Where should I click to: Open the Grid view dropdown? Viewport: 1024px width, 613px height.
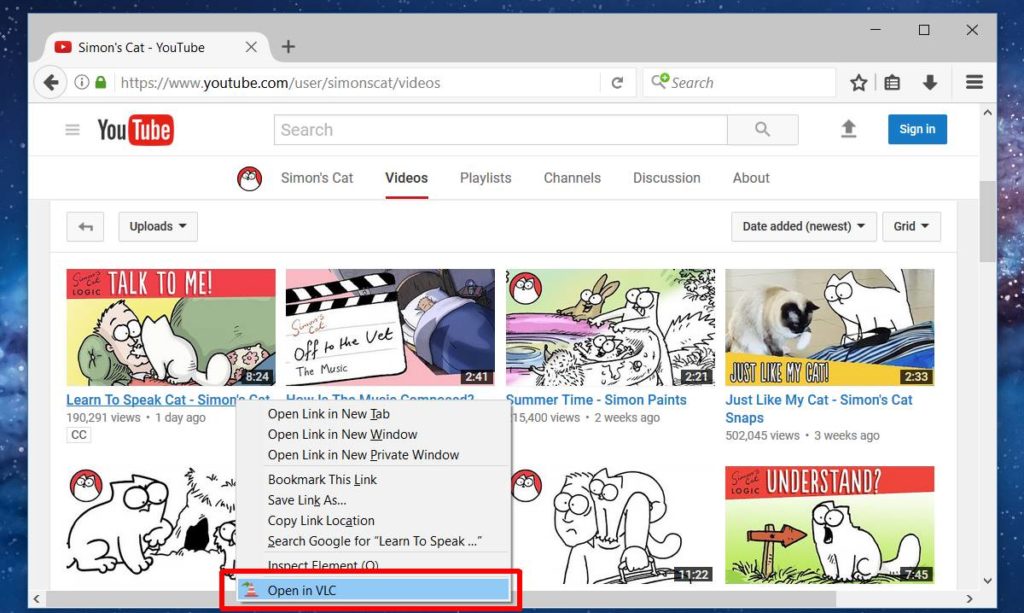tap(911, 226)
